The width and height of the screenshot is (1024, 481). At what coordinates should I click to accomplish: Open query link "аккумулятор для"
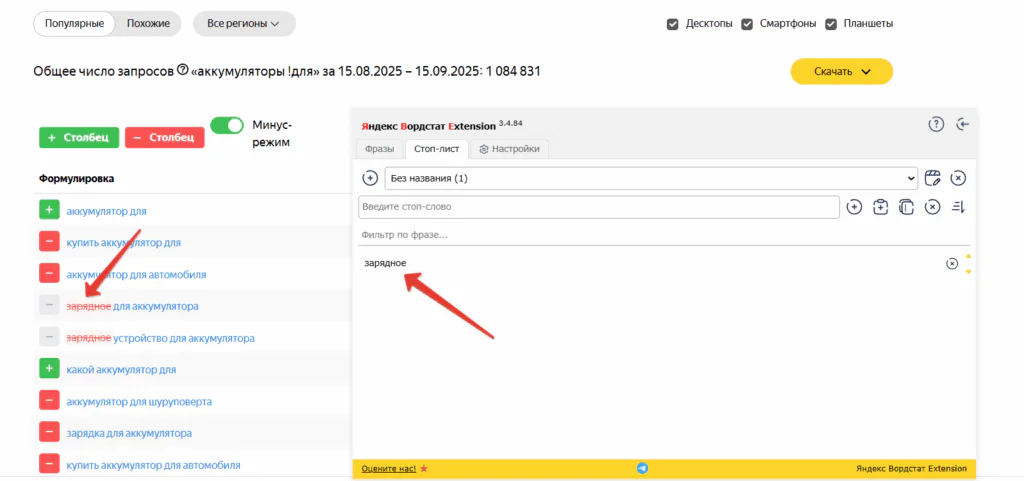(106, 211)
